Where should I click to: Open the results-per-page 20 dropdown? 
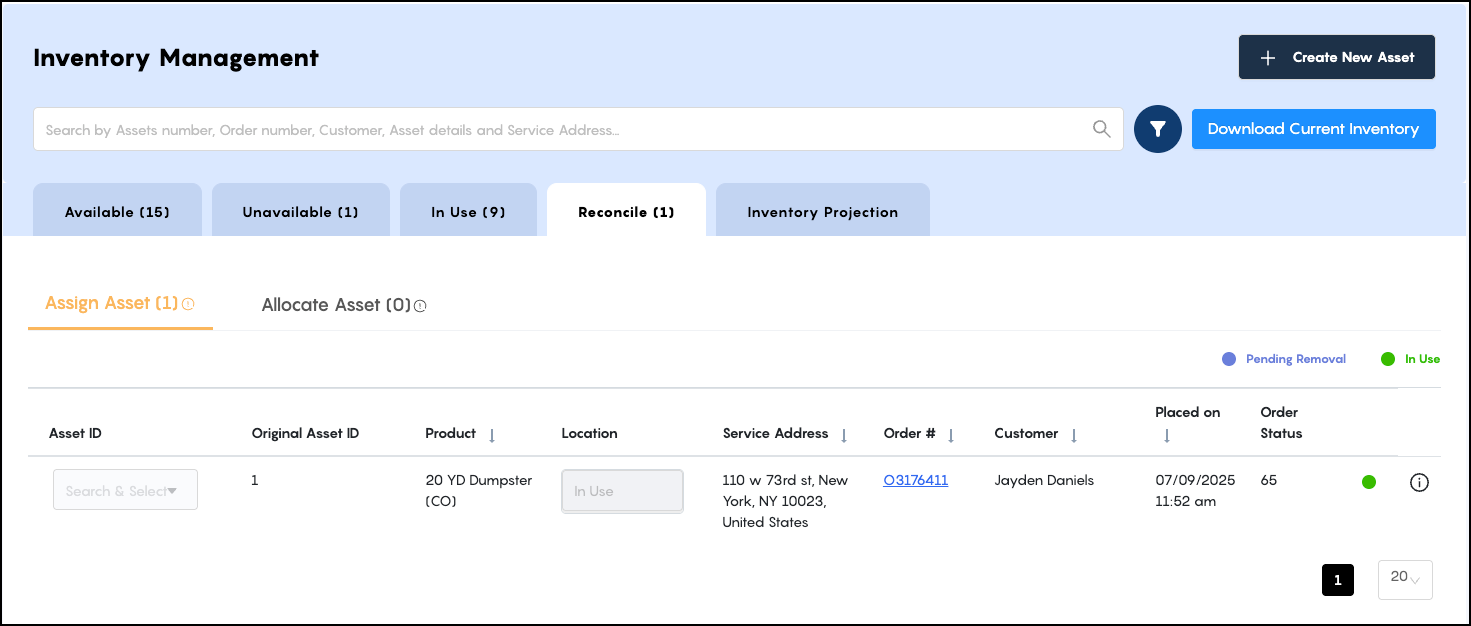(x=1404, y=580)
